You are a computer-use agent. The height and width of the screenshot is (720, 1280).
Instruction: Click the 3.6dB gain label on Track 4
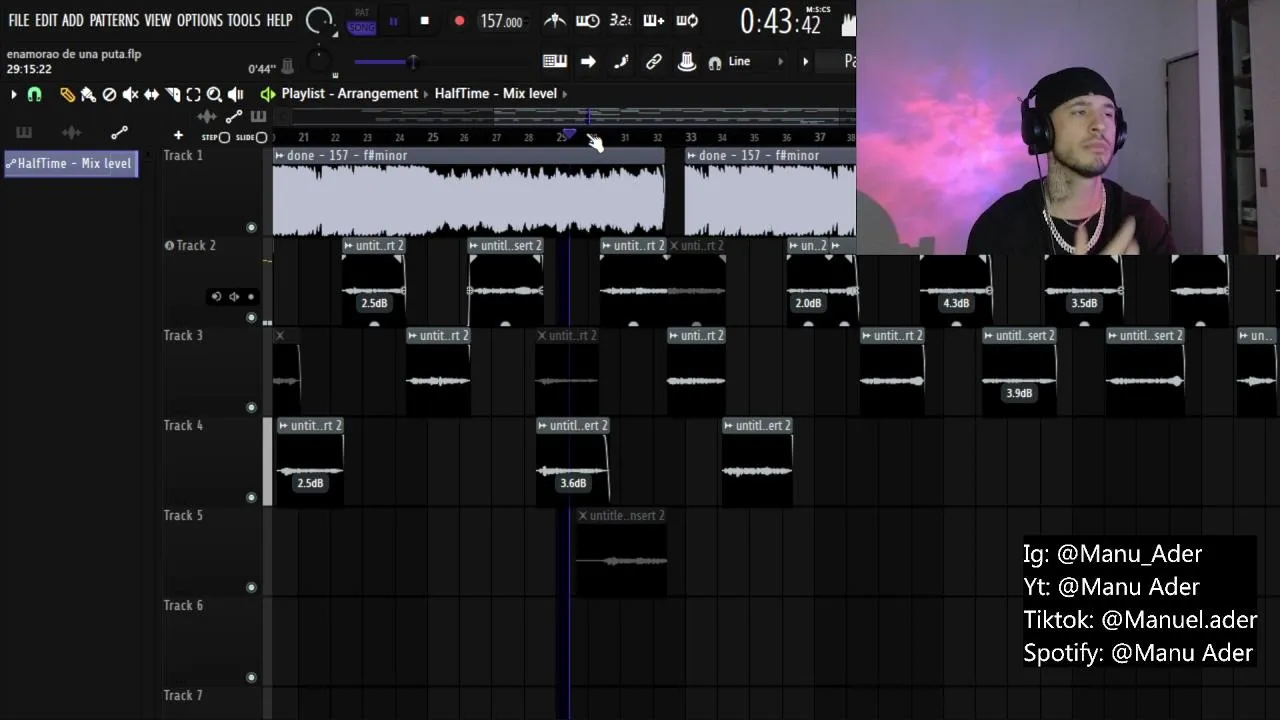click(573, 483)
